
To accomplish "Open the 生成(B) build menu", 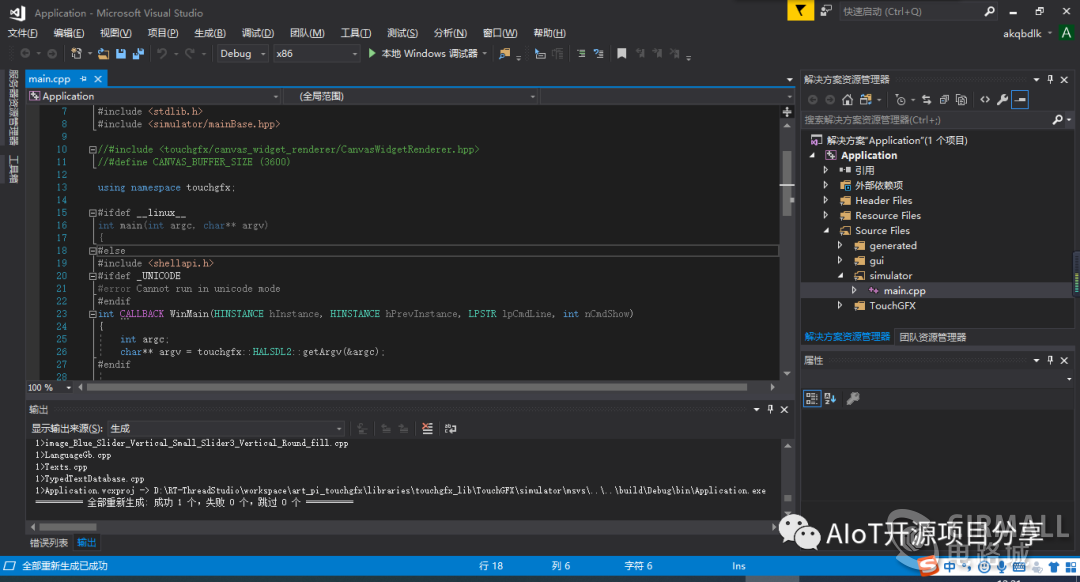I will 210,33.
